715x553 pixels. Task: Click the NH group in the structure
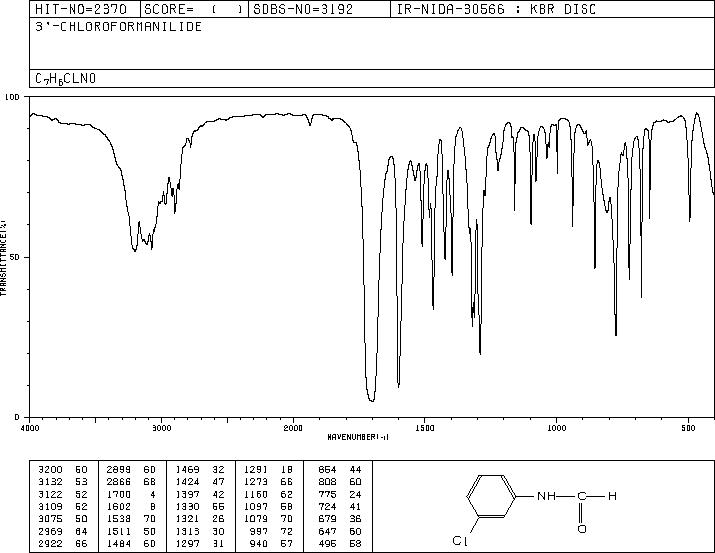(546, 496)
